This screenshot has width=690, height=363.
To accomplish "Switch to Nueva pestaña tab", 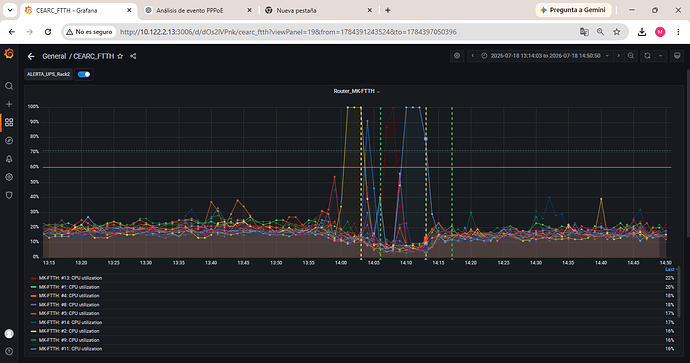I will (296, 10).
